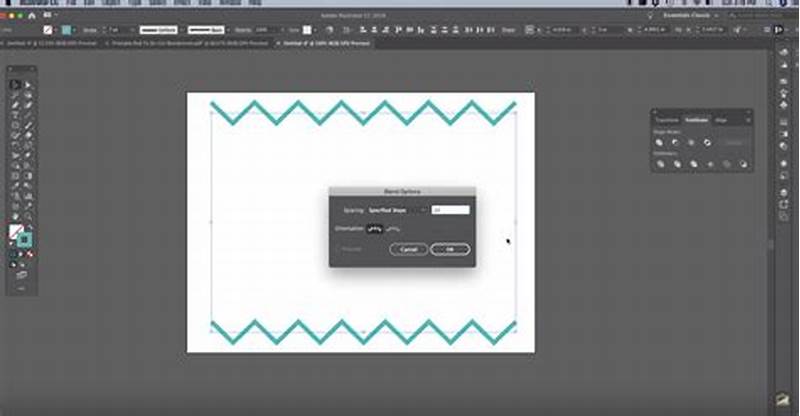Viewport: 800px width, 416px height.
Task: Select the Zoom tool in toolbar
Action: [x=28, y=216]
